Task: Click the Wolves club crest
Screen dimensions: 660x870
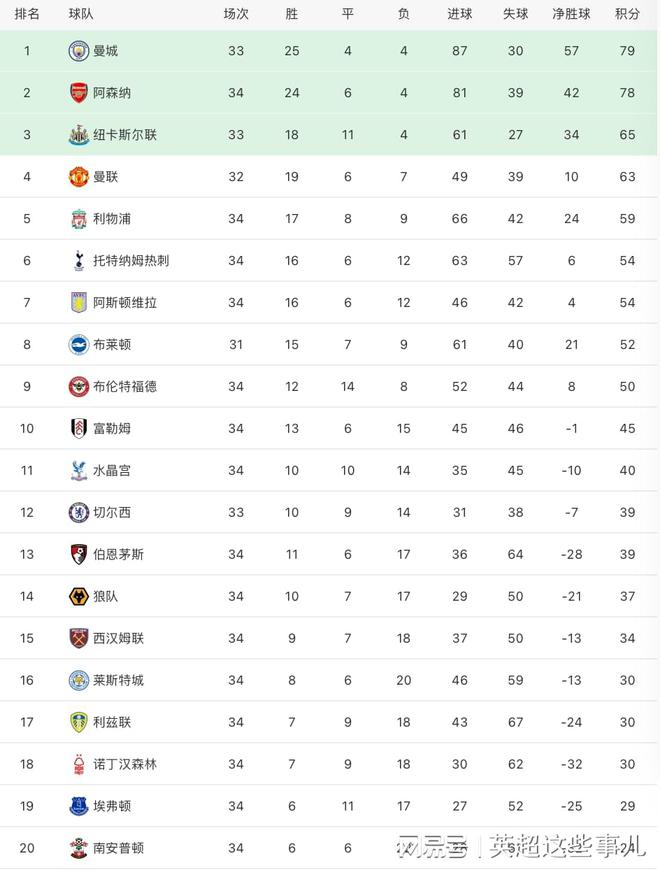Action: pyautogui.click(x=79, y=597)
